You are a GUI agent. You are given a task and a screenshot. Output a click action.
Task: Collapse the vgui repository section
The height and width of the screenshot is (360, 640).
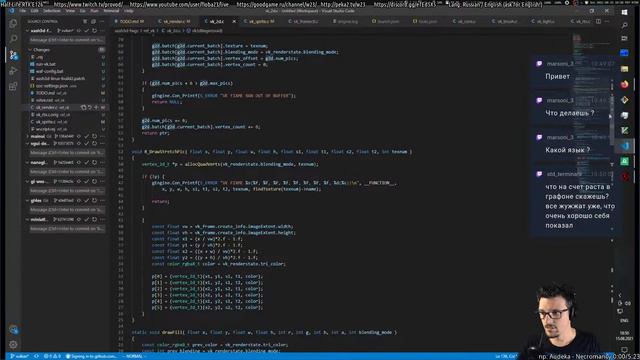coord(27,143)
